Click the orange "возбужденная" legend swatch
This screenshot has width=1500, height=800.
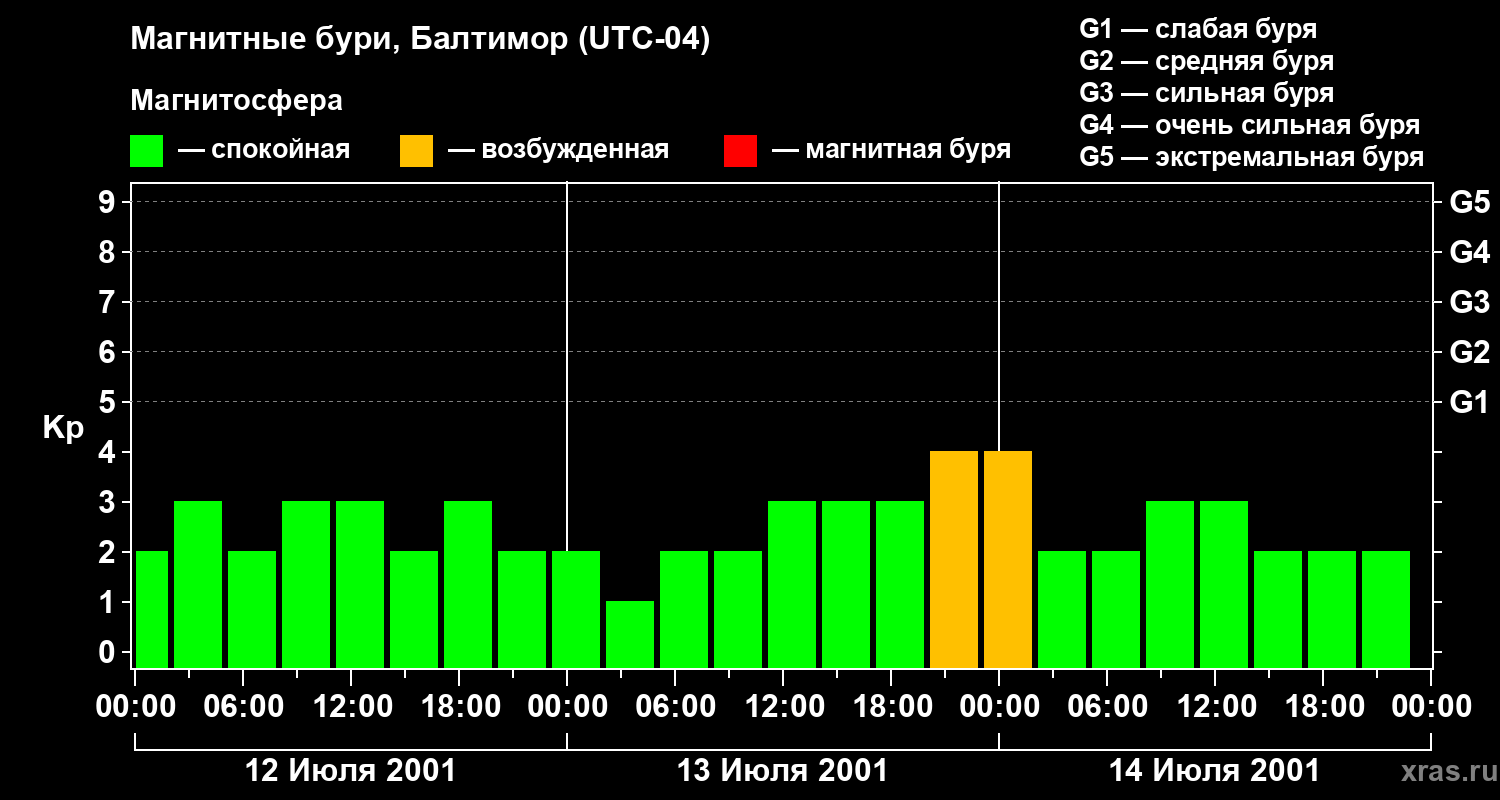(x=416, y=151)
